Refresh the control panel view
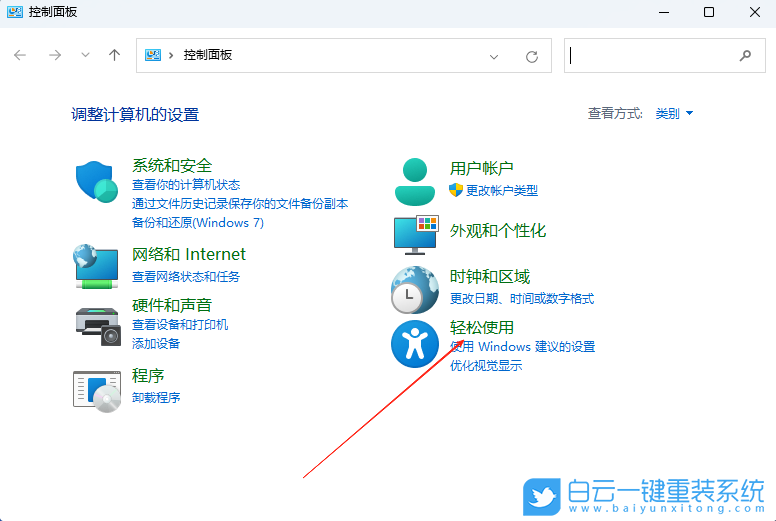This screenshot has height=521, width=776. (532, 56)
